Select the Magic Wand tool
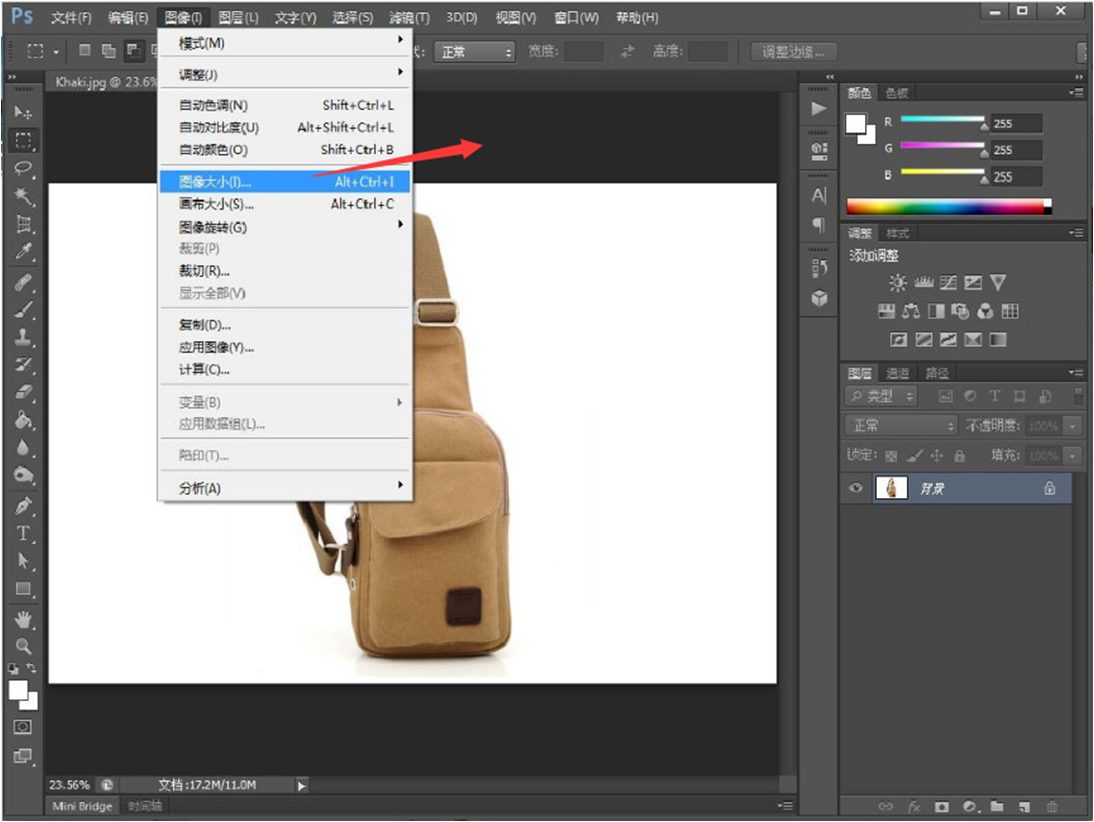This screenshot has height=822, width=1094. click(24, 196)
